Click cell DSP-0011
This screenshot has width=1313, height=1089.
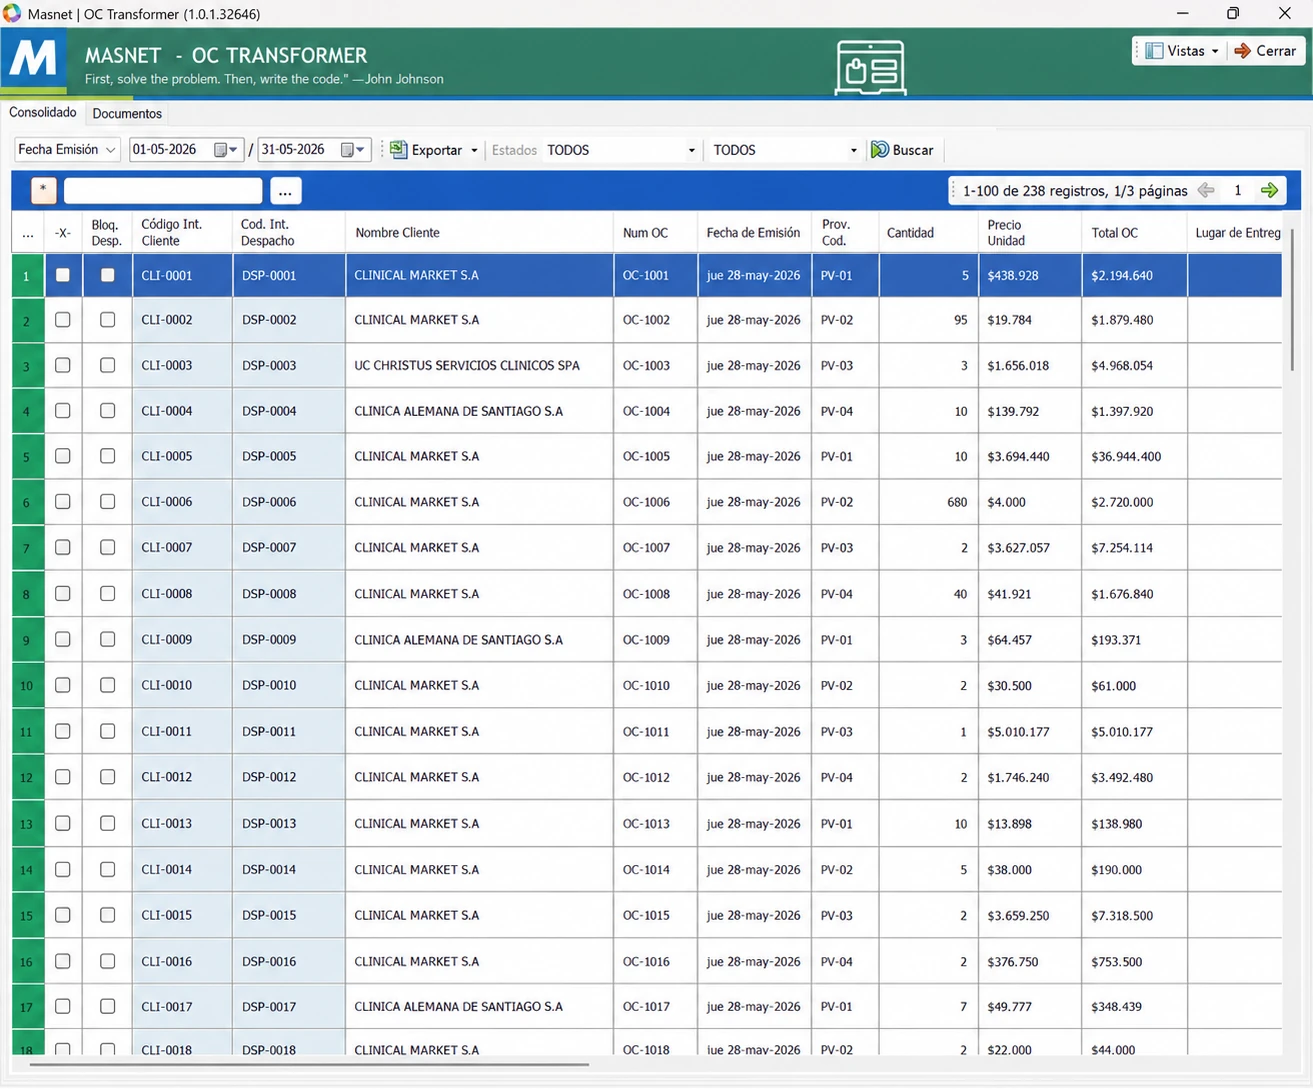pos(289,731)
